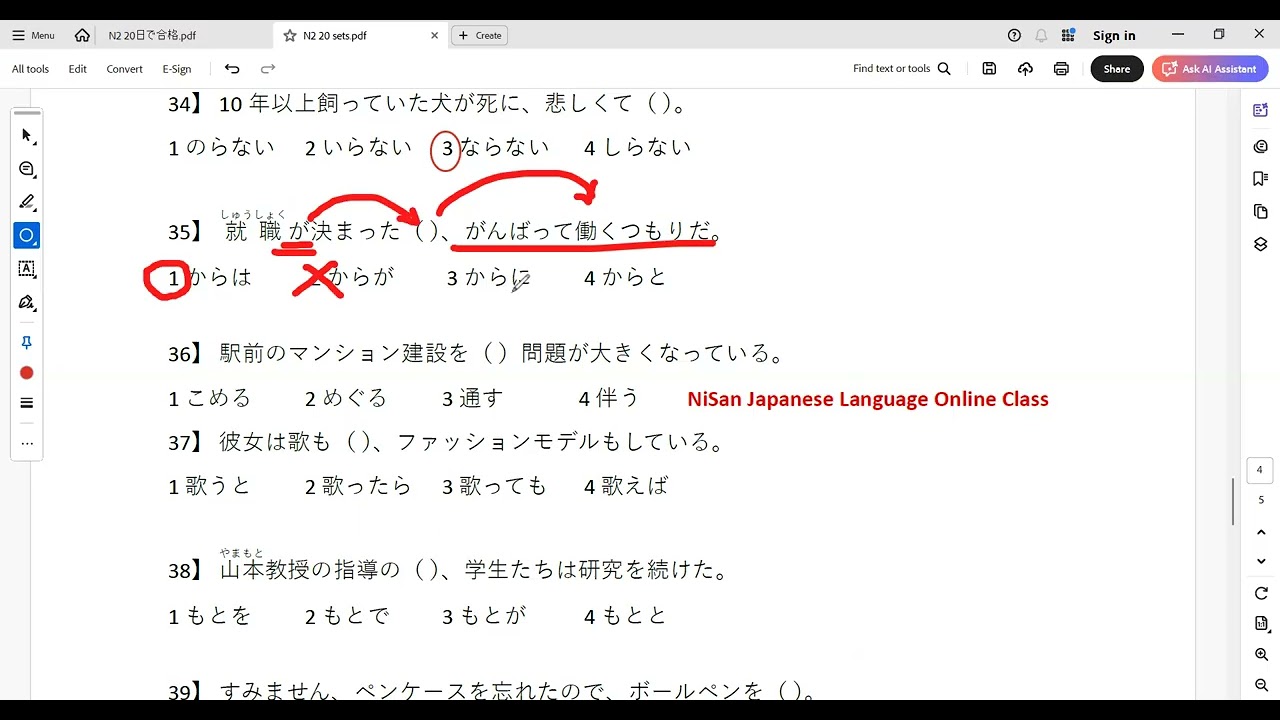Upload to cloud icon
The width and height of the screenshot is (1280, 720).
[x=1025, y=69]
